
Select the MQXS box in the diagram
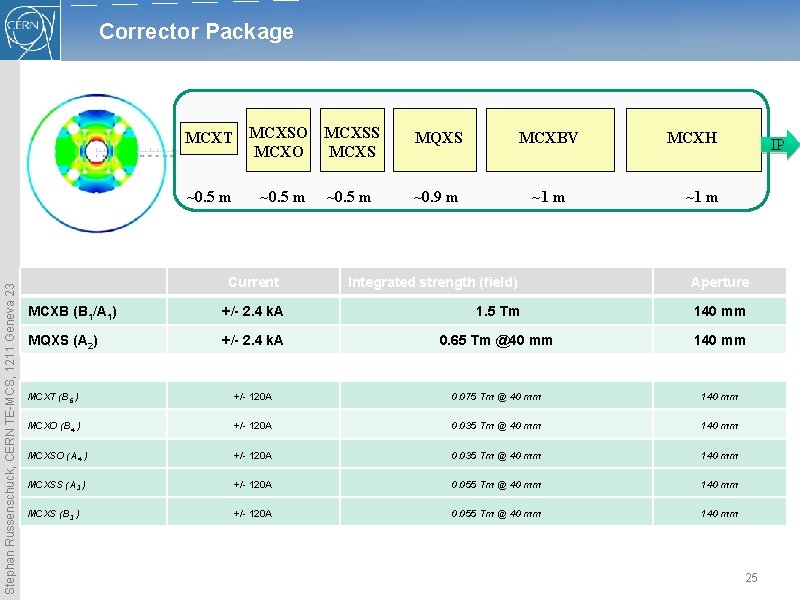435,140
